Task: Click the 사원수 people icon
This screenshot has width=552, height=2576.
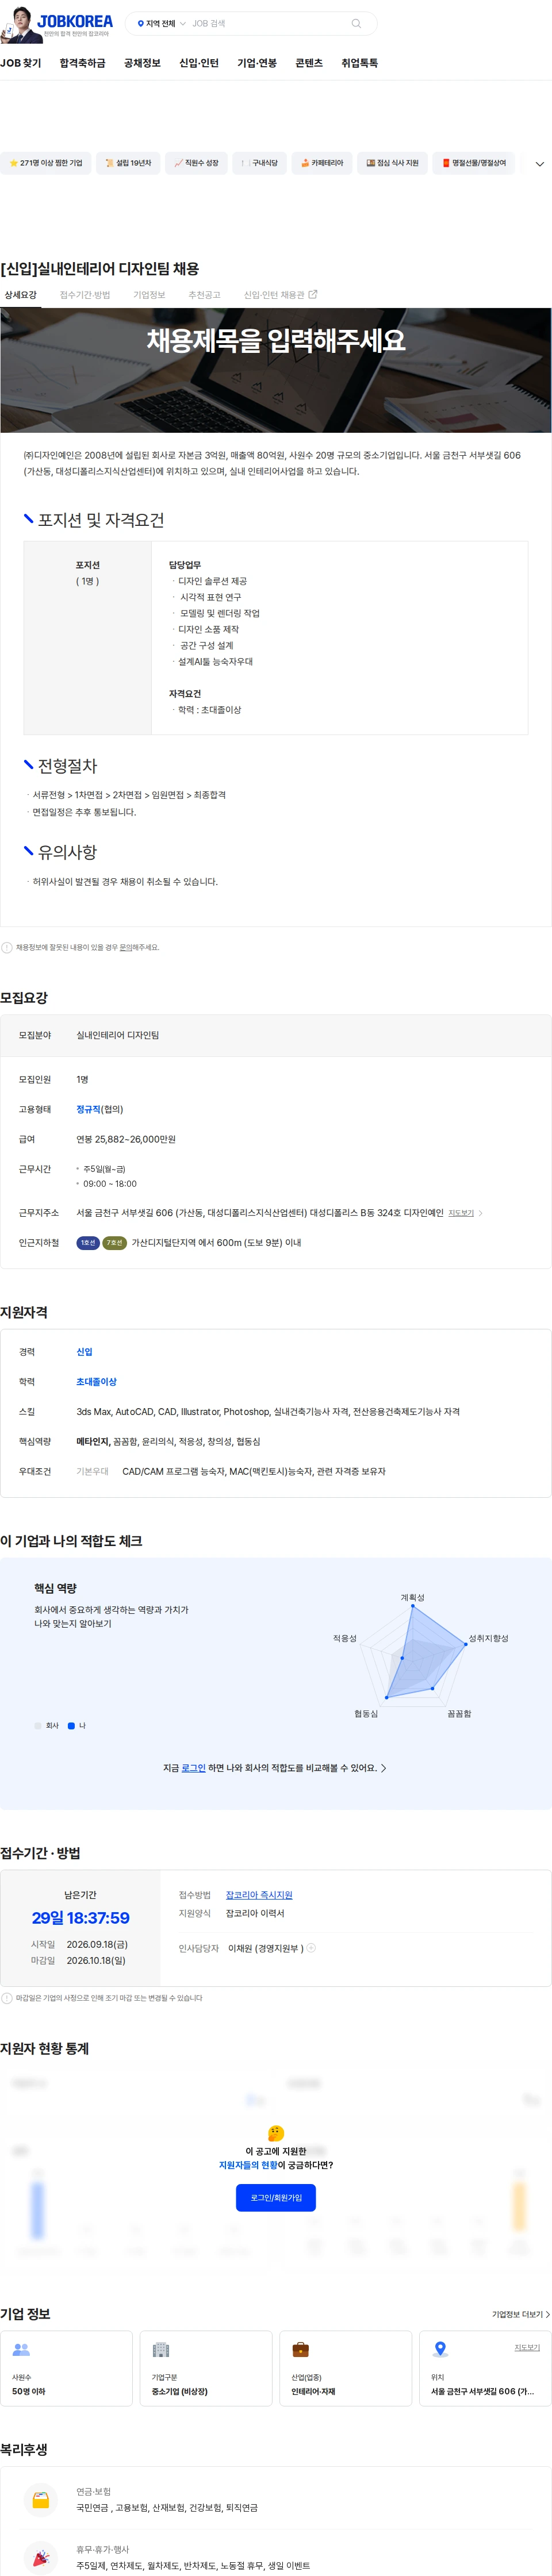Action: point(21,2349)
